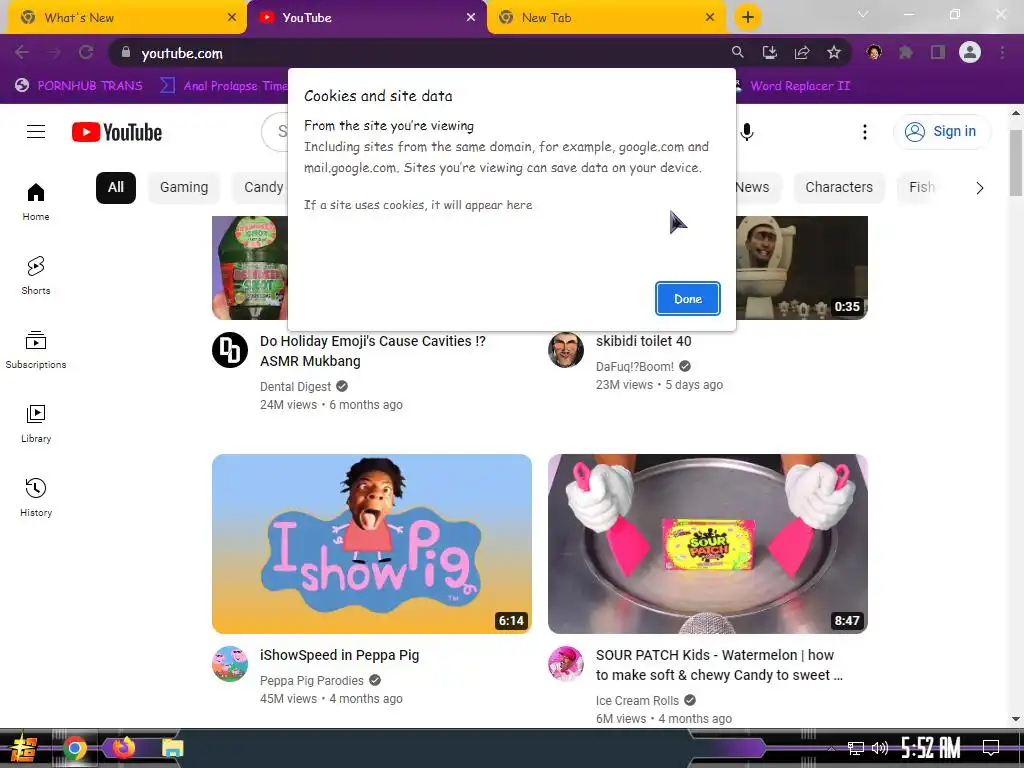Open Chrome three-dot menu
The width and height of the screenshot is (1024, 768).
tap(1002, 52)
